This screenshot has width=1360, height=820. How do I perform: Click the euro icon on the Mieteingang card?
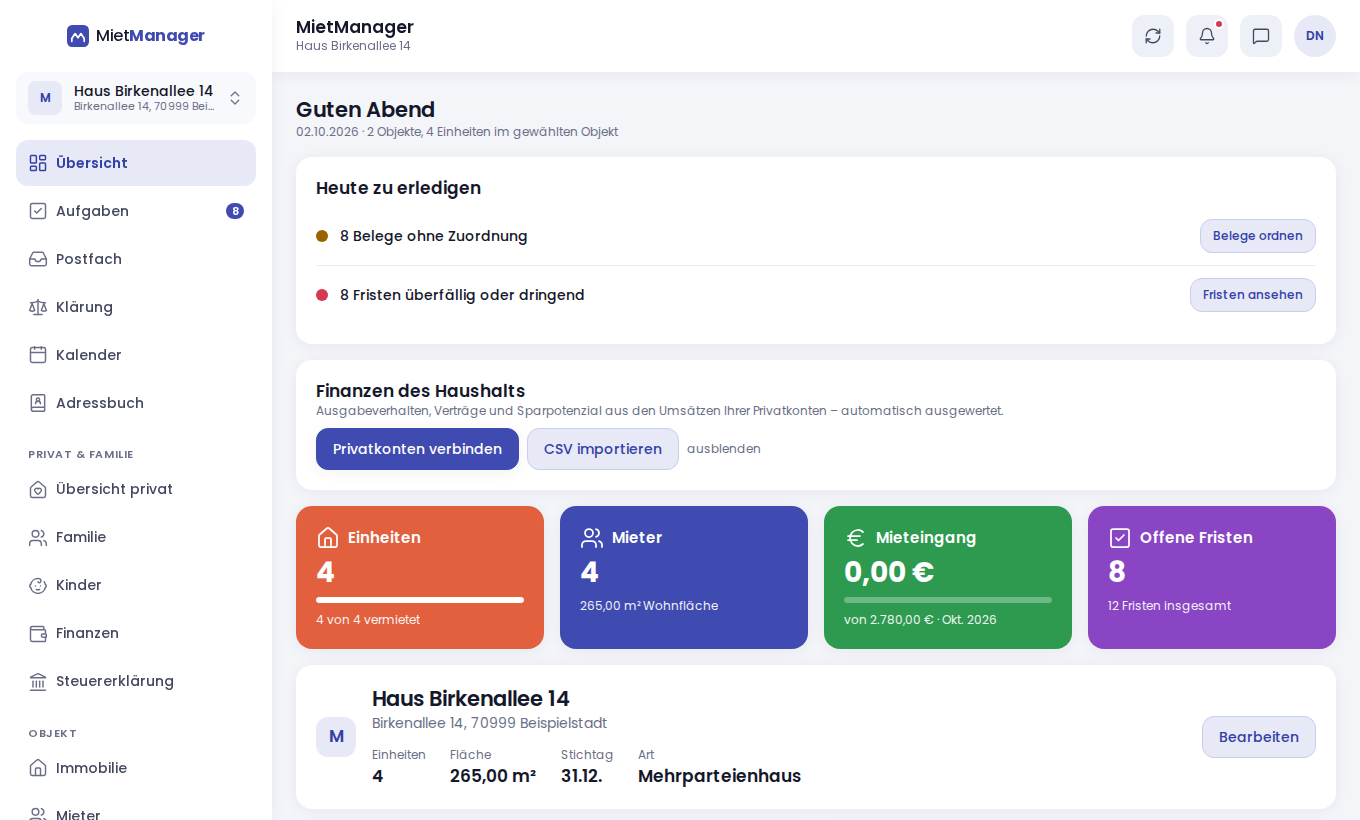click(856, 538)
